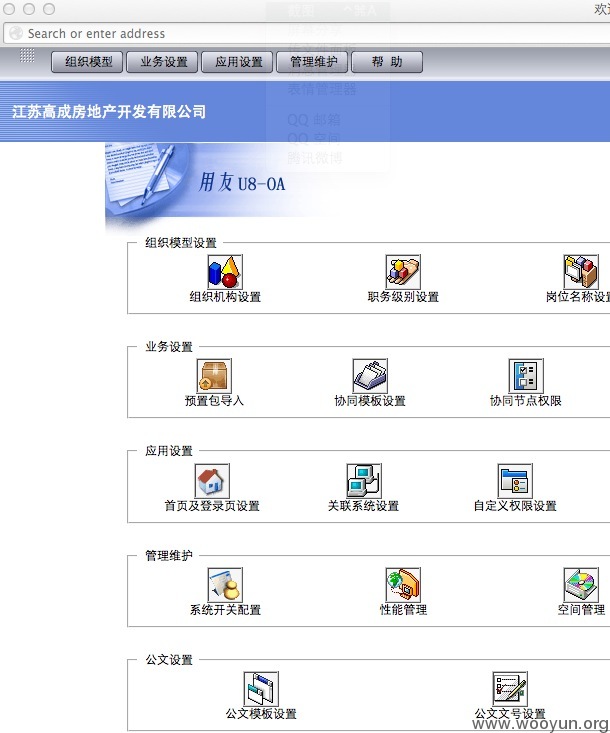The height and width of the screenshot is (733, 610).
Task: Open the 应用设置 menu
Action: coord(237,62)
